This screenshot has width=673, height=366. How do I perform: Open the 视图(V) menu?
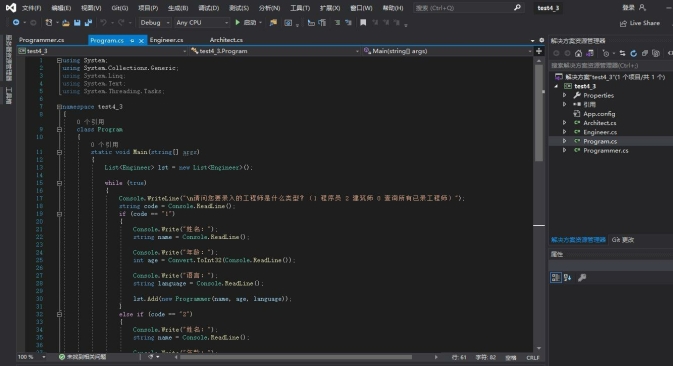tap(91, 8)
